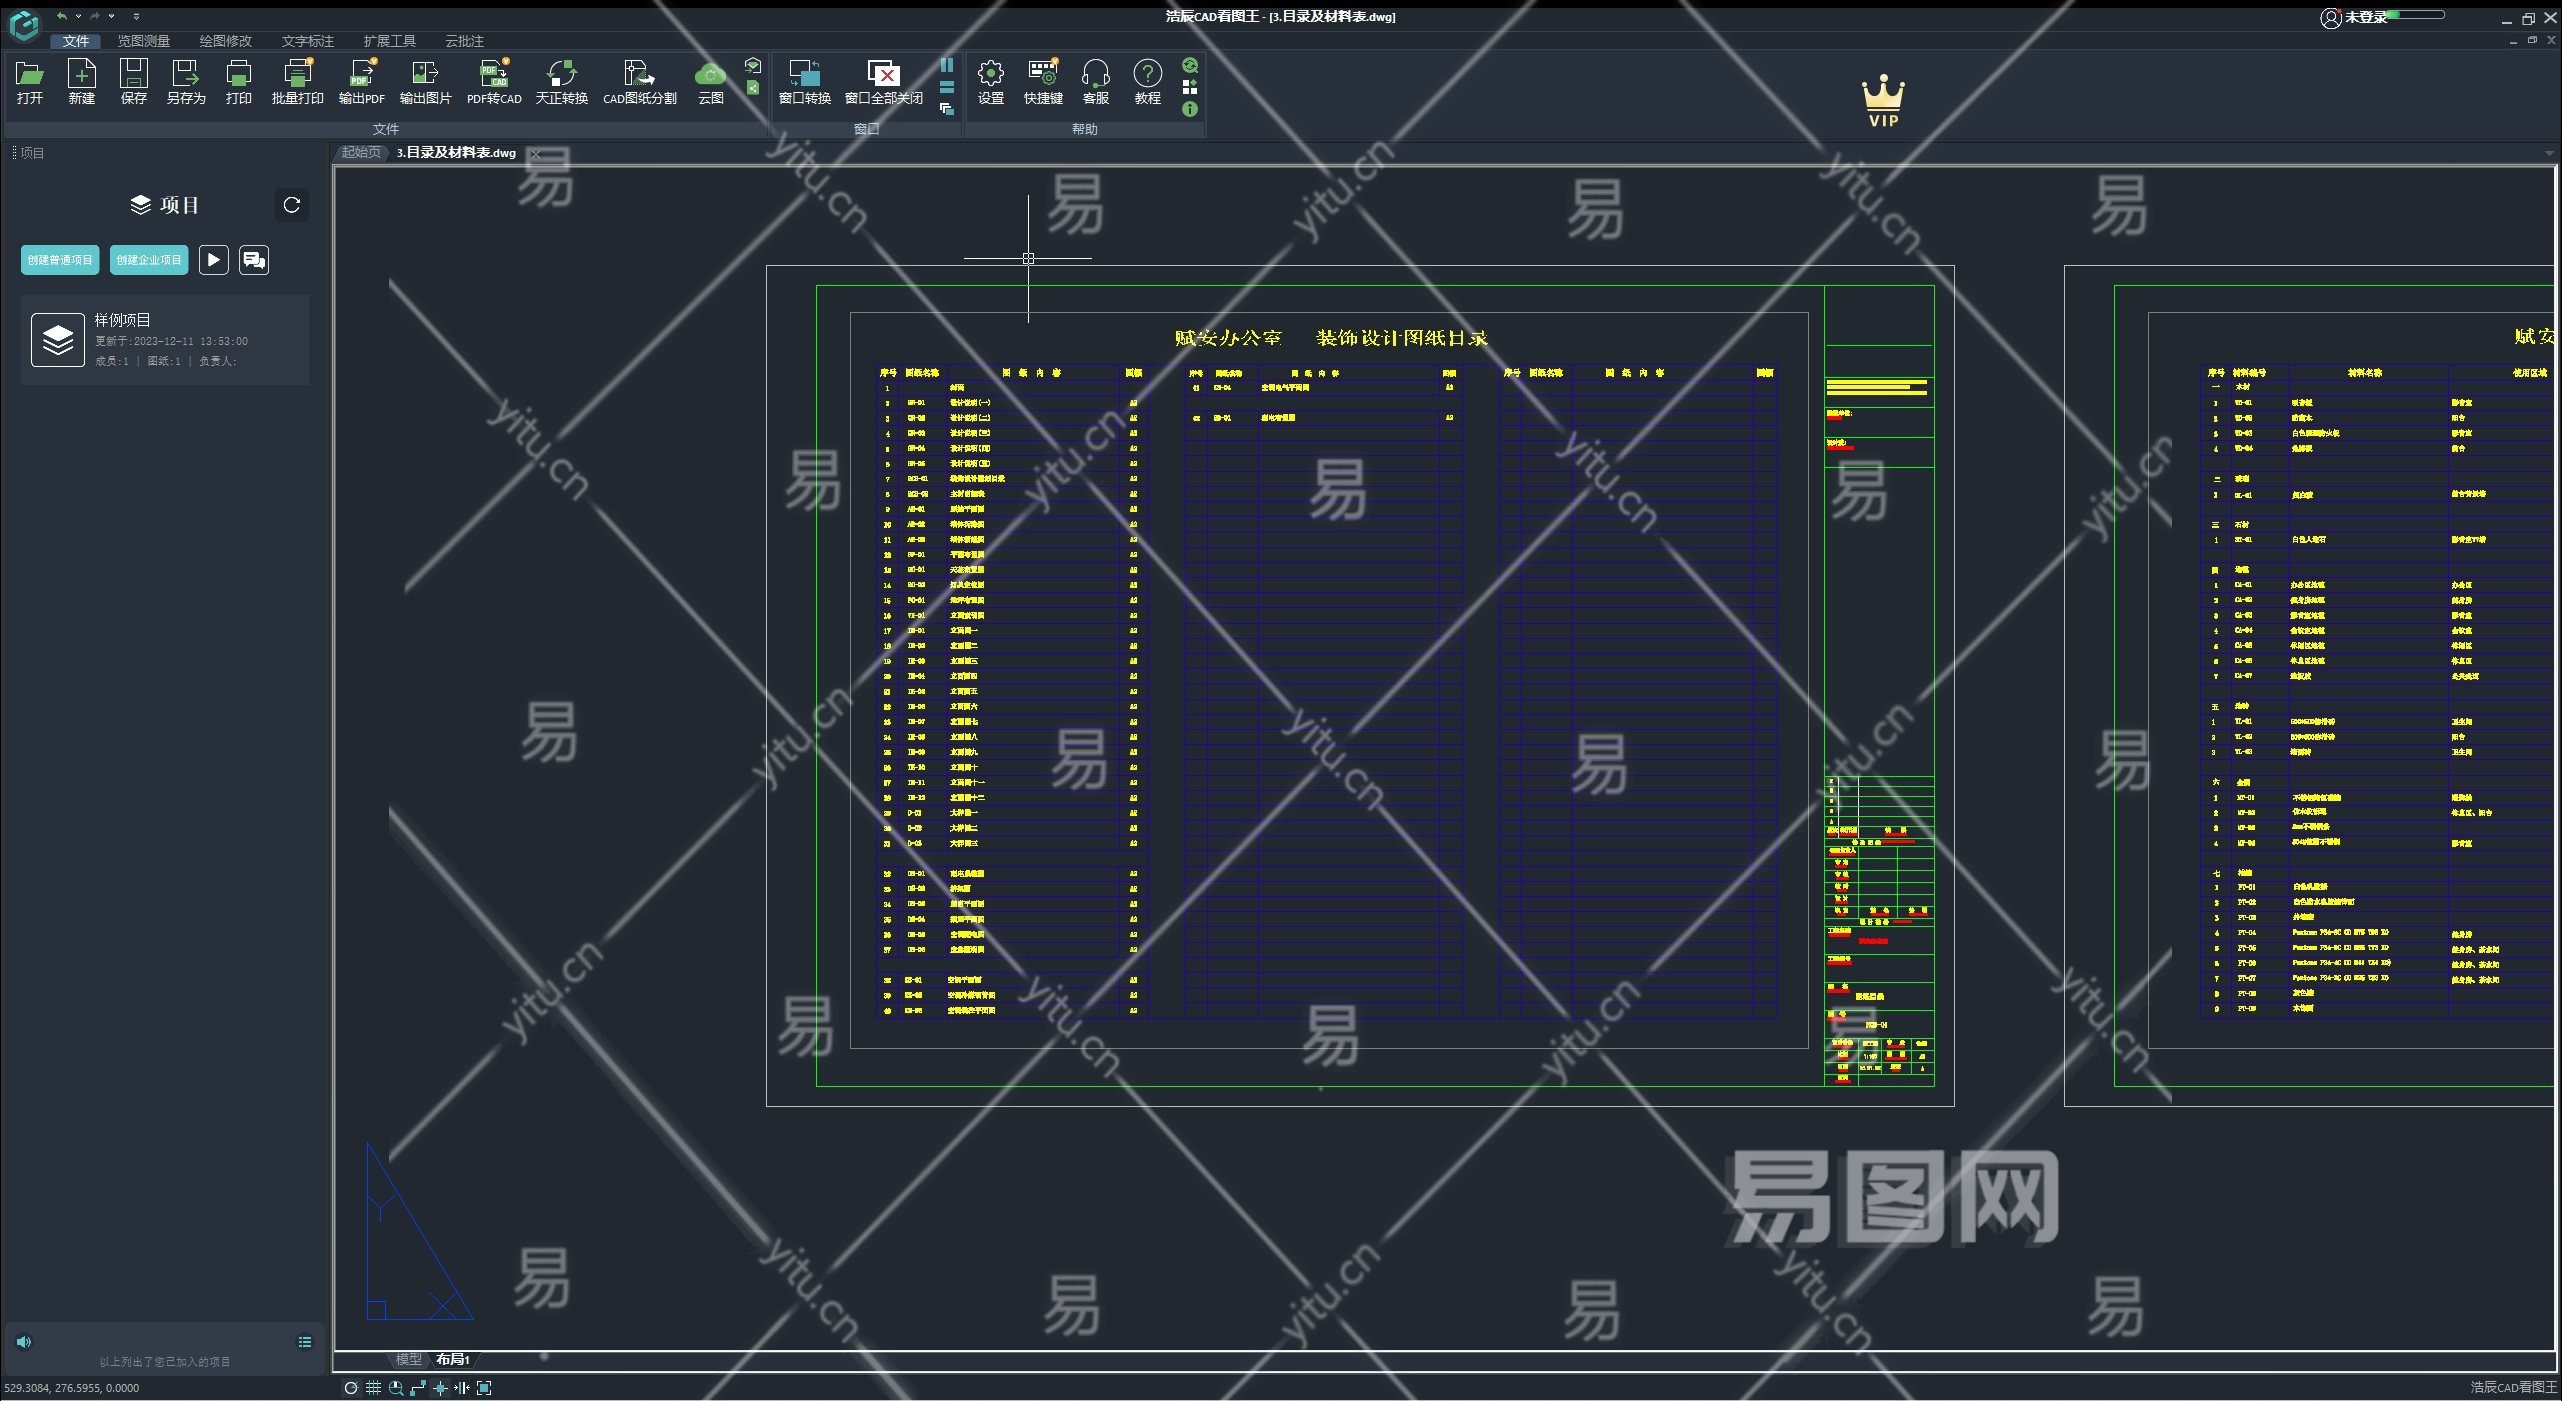Image resolution: width=2562 pixels, height=1401 pixels.
Task: Switch to the 览图测量 ribbon tab
Action: point(143,41)
